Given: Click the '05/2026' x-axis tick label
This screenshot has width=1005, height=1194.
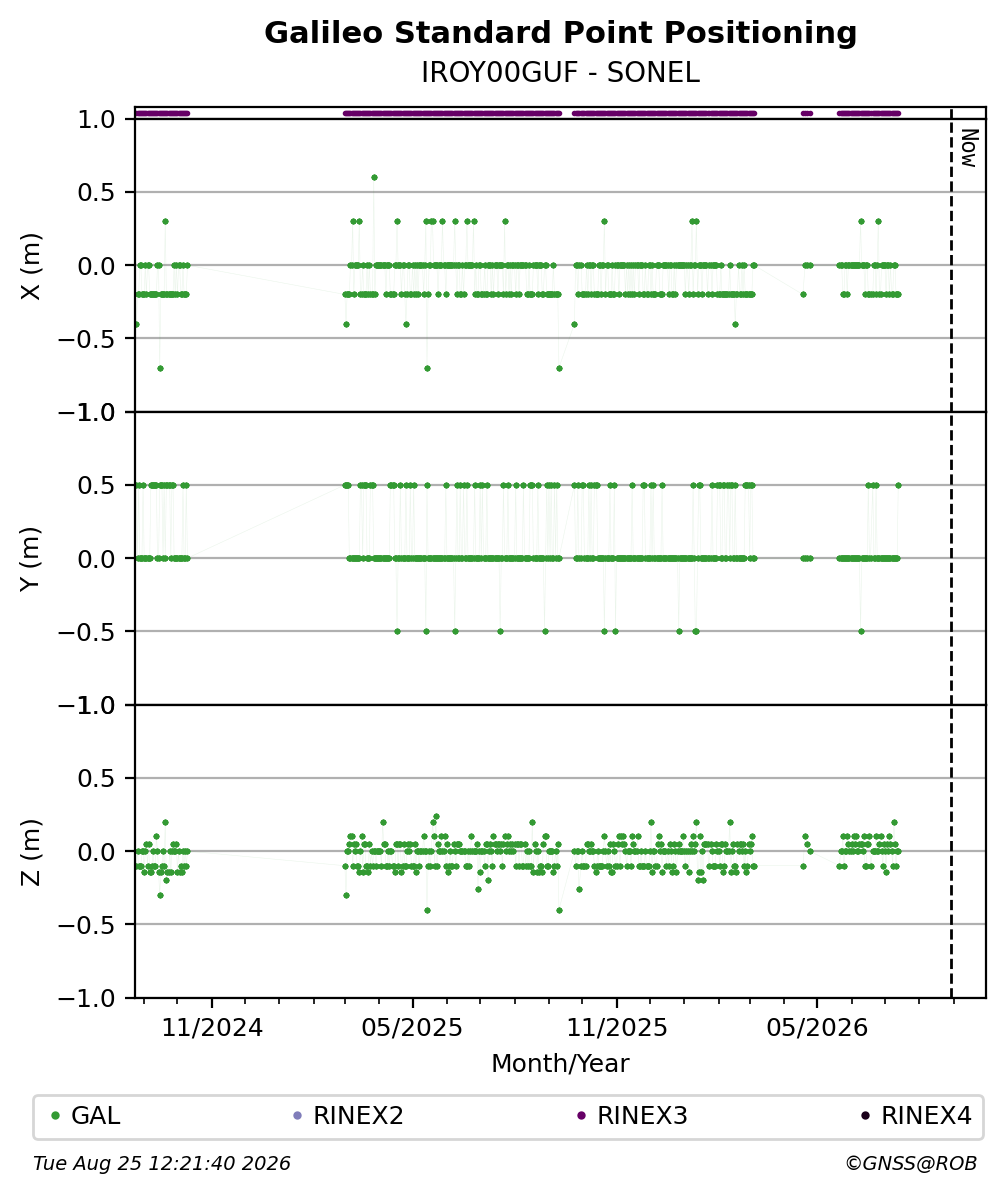Looking at the screenshot, I should (817, 1028).
